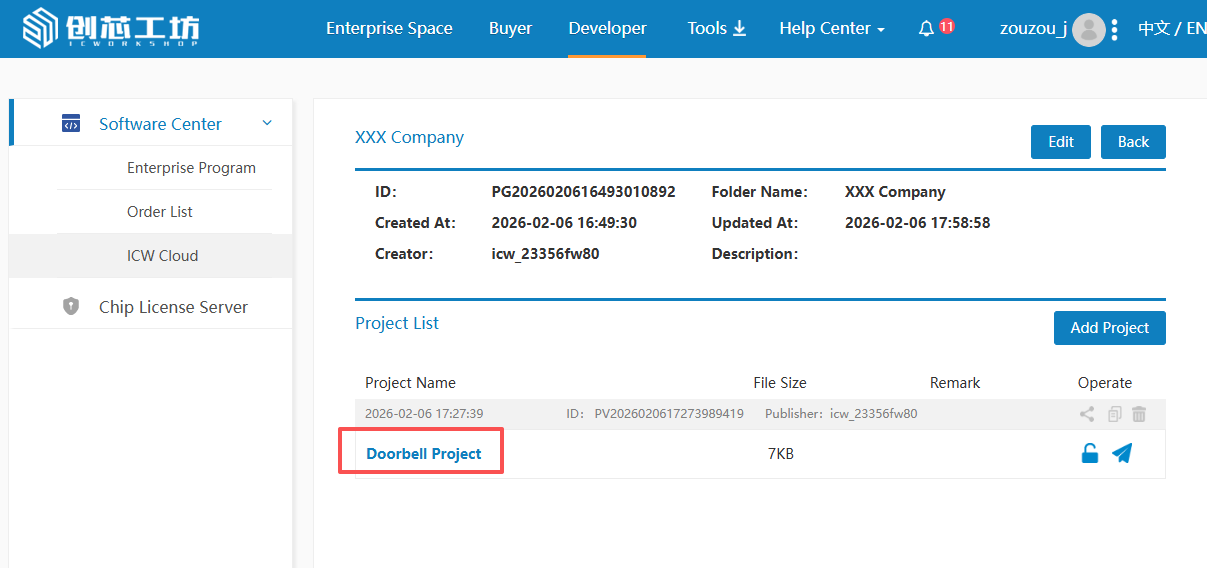Screen dimensions: 1207x568
Task: Select ICW Cloud in the sidebar
Action: (162, 256)
